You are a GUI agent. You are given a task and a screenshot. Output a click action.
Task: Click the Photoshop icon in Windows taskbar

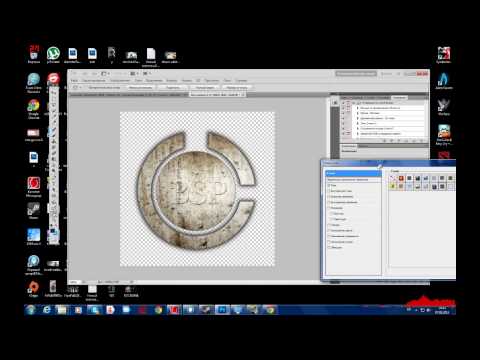click(222, 310)
